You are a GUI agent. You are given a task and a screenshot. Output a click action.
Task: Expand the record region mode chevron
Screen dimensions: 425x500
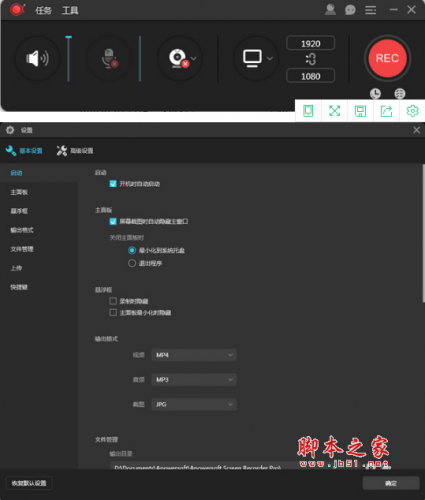point(270,59)
